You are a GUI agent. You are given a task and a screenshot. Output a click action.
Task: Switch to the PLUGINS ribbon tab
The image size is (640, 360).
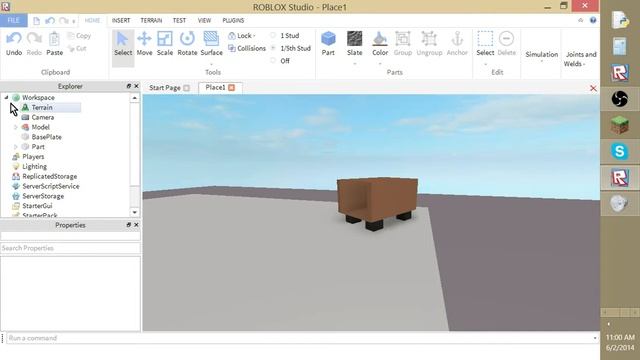pyautogui.click(x=233, y=20)
